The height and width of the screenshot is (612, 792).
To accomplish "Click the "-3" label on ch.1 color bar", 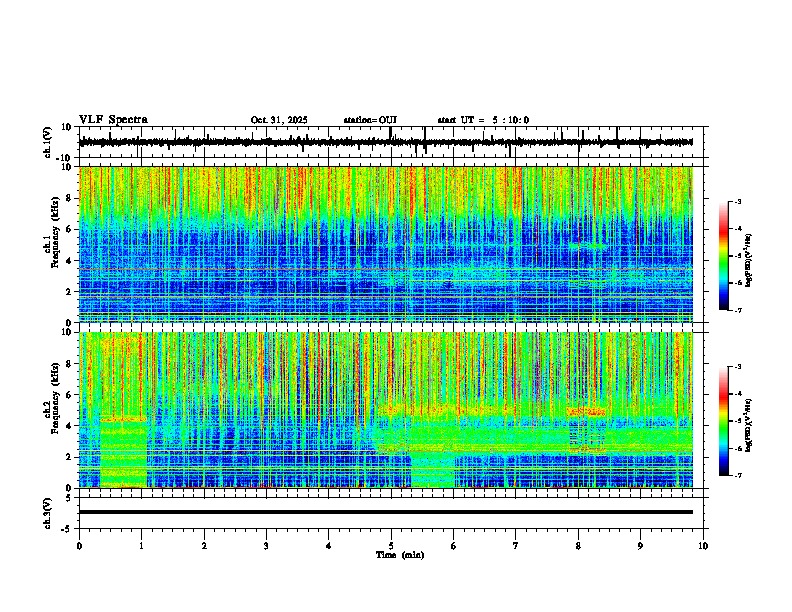I will click(738, 201).
